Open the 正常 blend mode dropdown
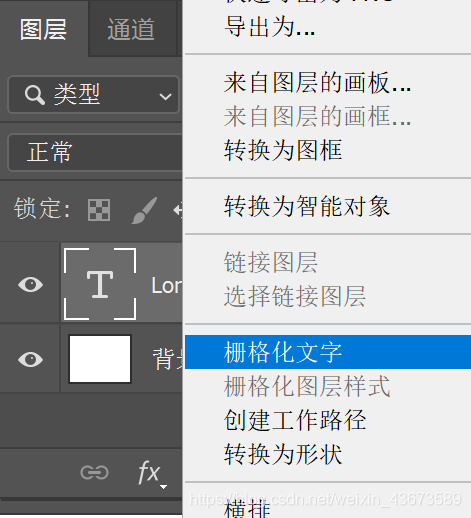 point(95,152)
